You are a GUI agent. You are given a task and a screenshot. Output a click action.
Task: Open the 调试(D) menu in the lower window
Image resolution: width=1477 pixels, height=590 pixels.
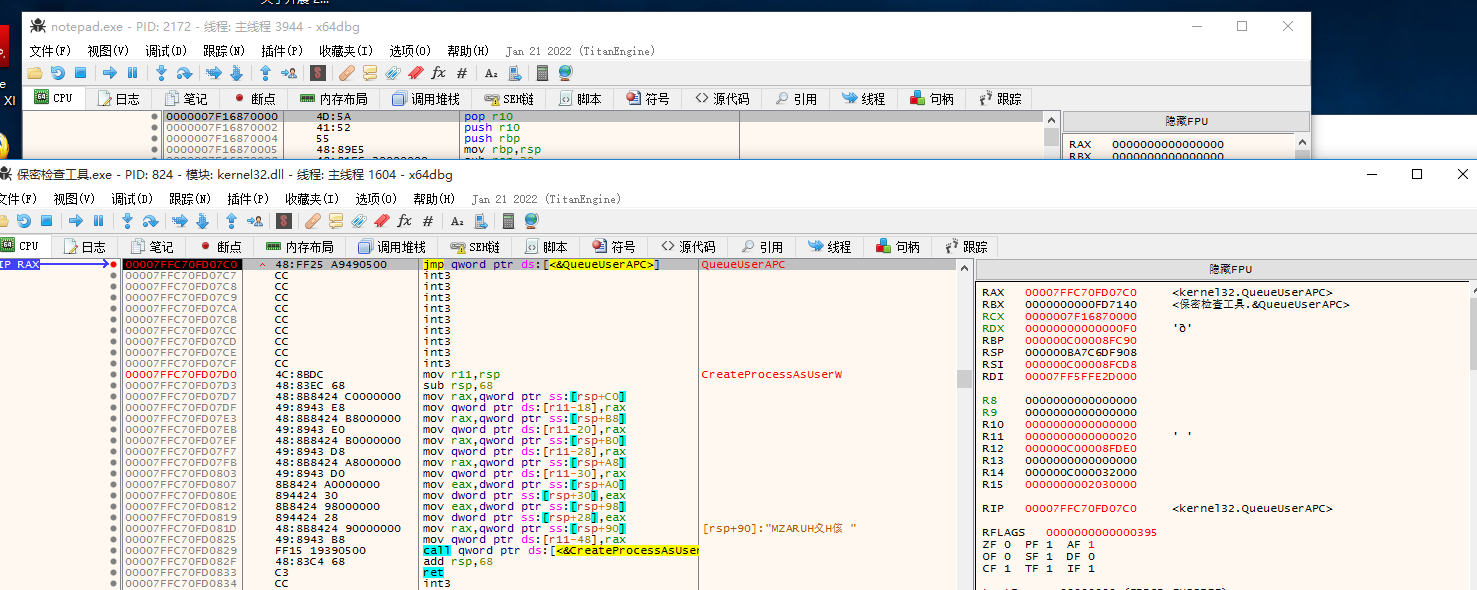(131, 199)
